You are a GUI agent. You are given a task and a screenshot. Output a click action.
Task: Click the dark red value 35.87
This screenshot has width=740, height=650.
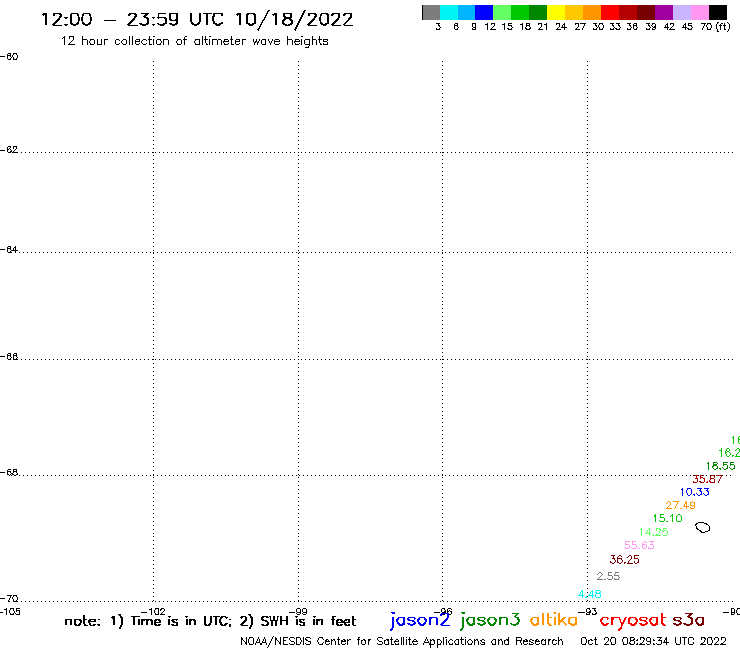(x=707, y=479)
